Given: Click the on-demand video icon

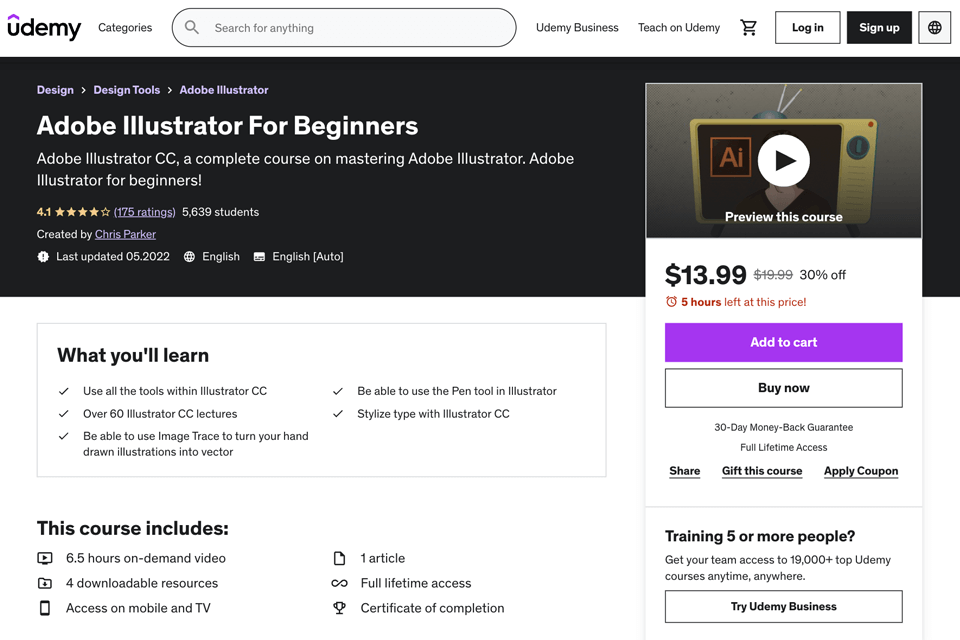Looking at the screenshot, I should tap(45, 558).
